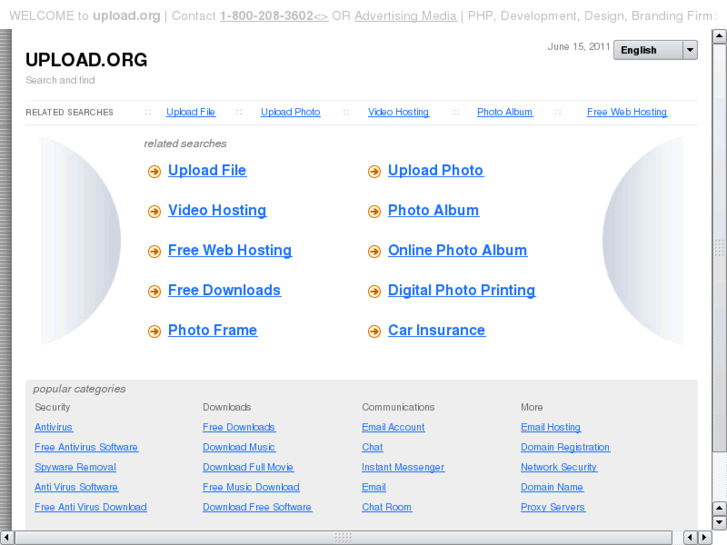Open the Photo Frame link
This screenshot has width=727, height=545.
tap(212, 330)
